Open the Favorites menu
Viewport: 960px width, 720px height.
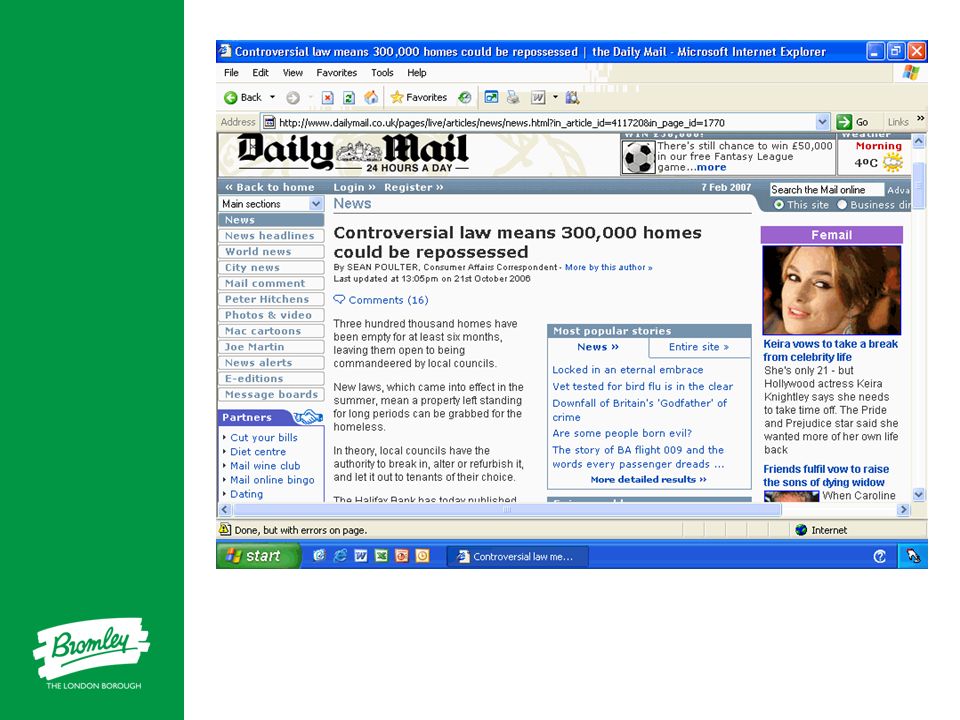(x=337, y=73)
